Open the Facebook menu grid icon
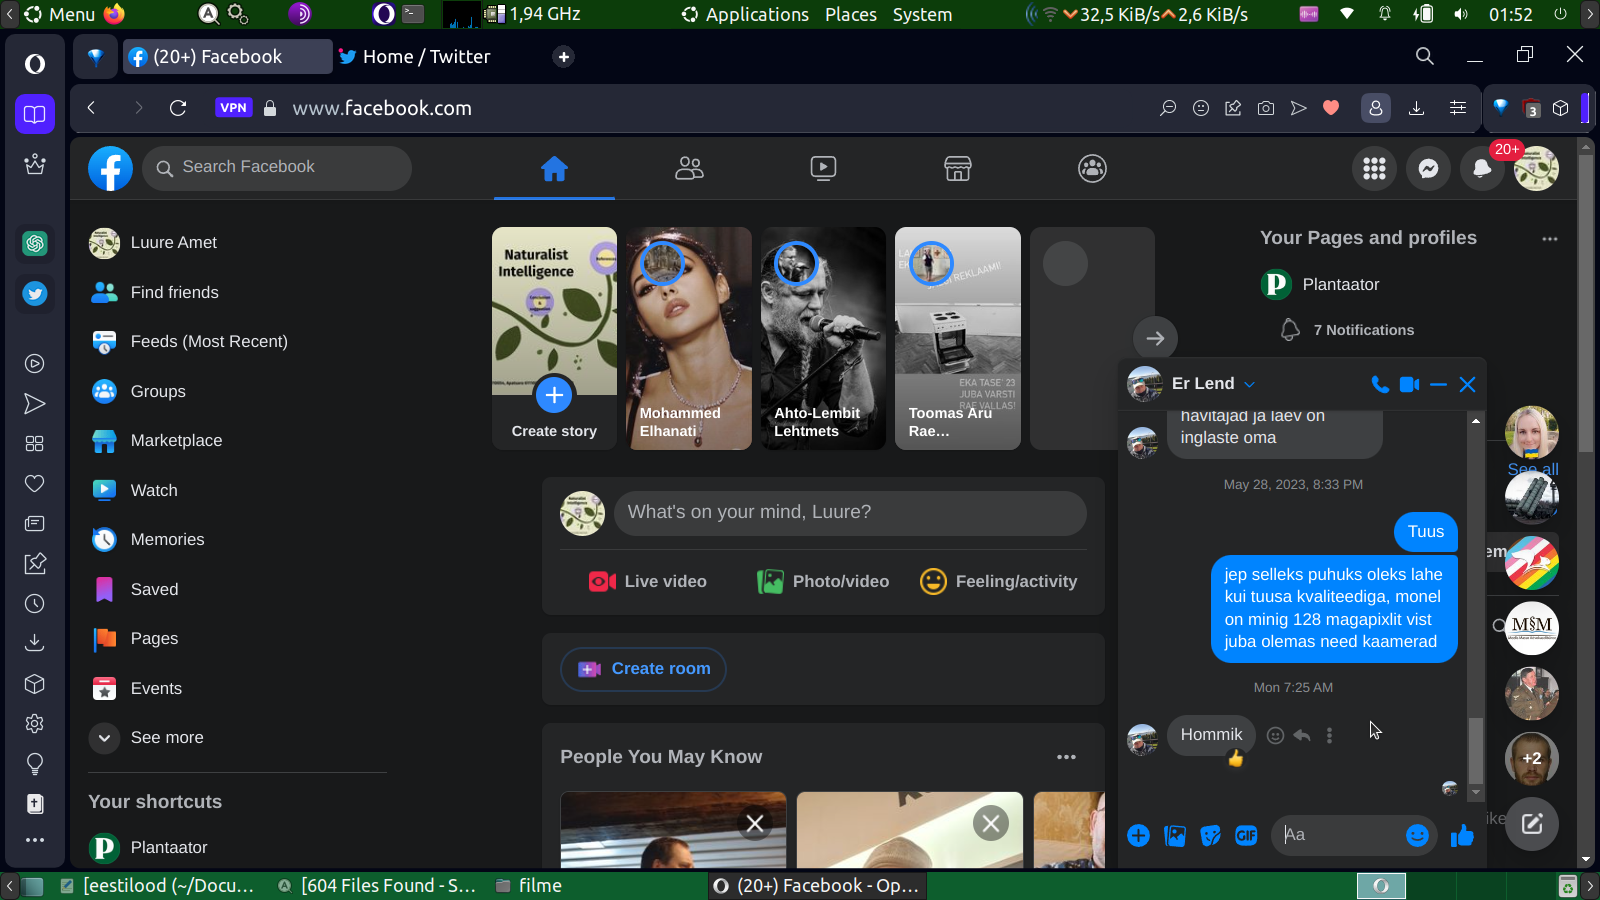 click(x=1374, y=169)
